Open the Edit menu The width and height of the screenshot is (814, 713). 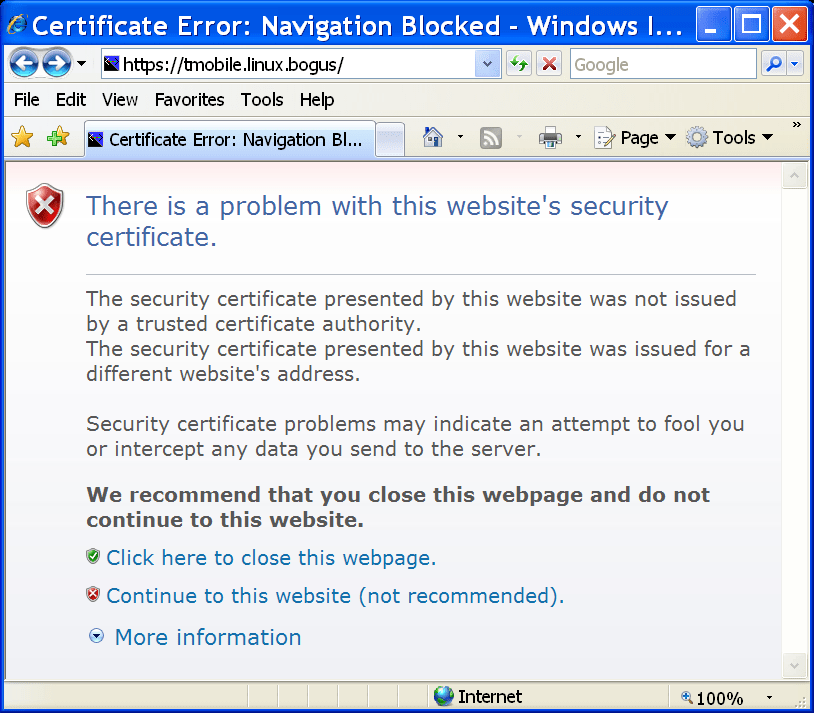(x=71, y=100)
